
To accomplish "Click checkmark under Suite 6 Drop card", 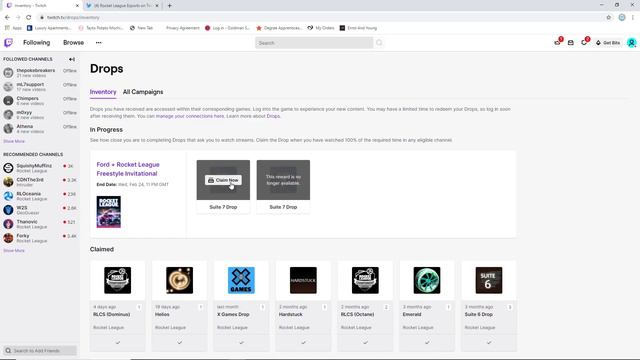I will [x=489, y=342].
